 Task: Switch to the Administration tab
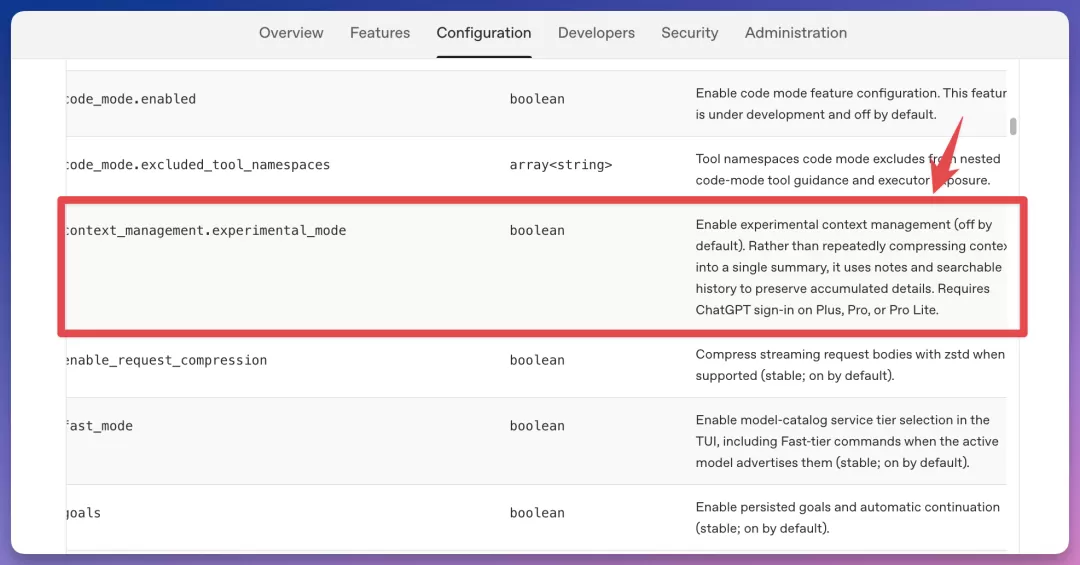coord(796,33)
